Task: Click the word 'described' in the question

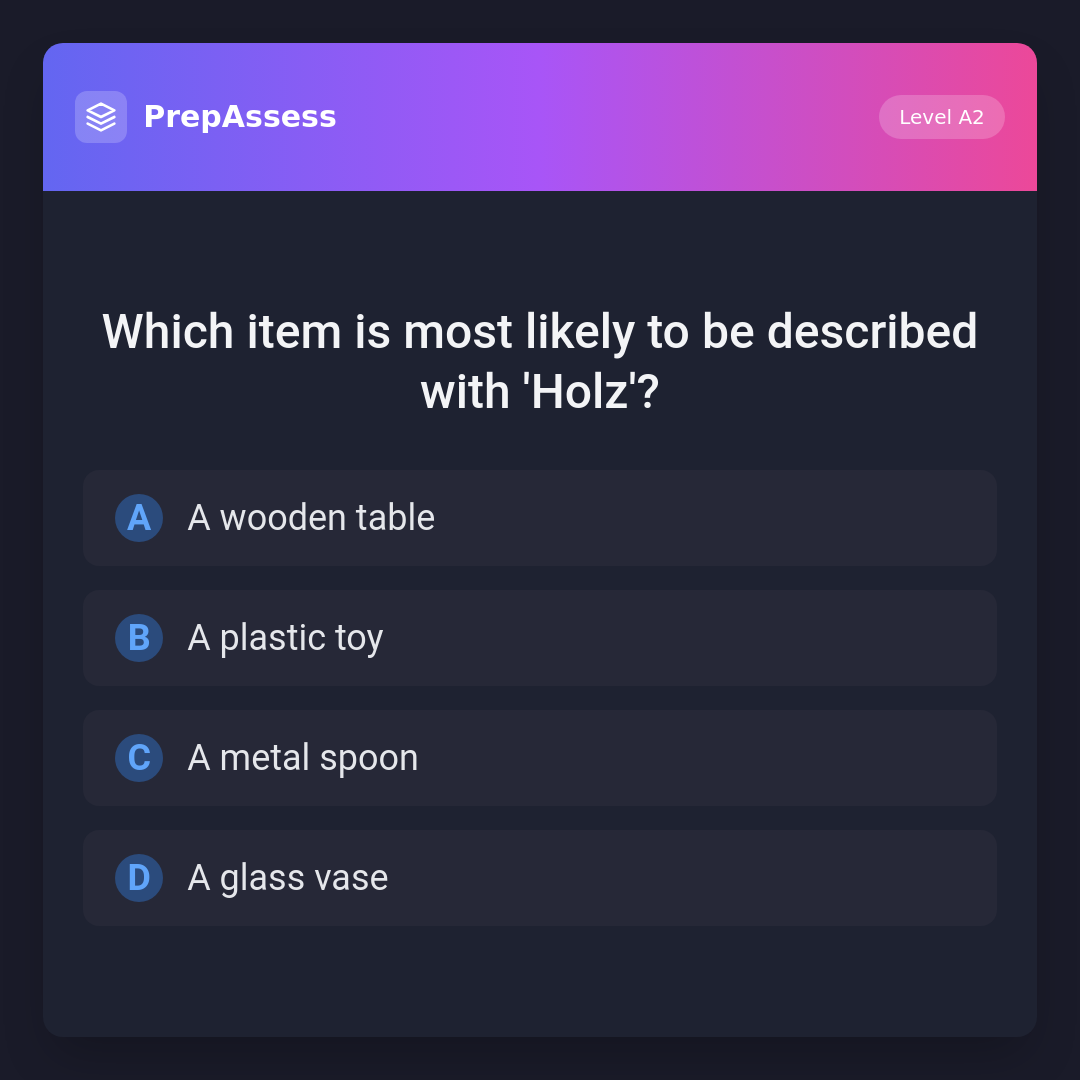Action: [x=872, y=332]
